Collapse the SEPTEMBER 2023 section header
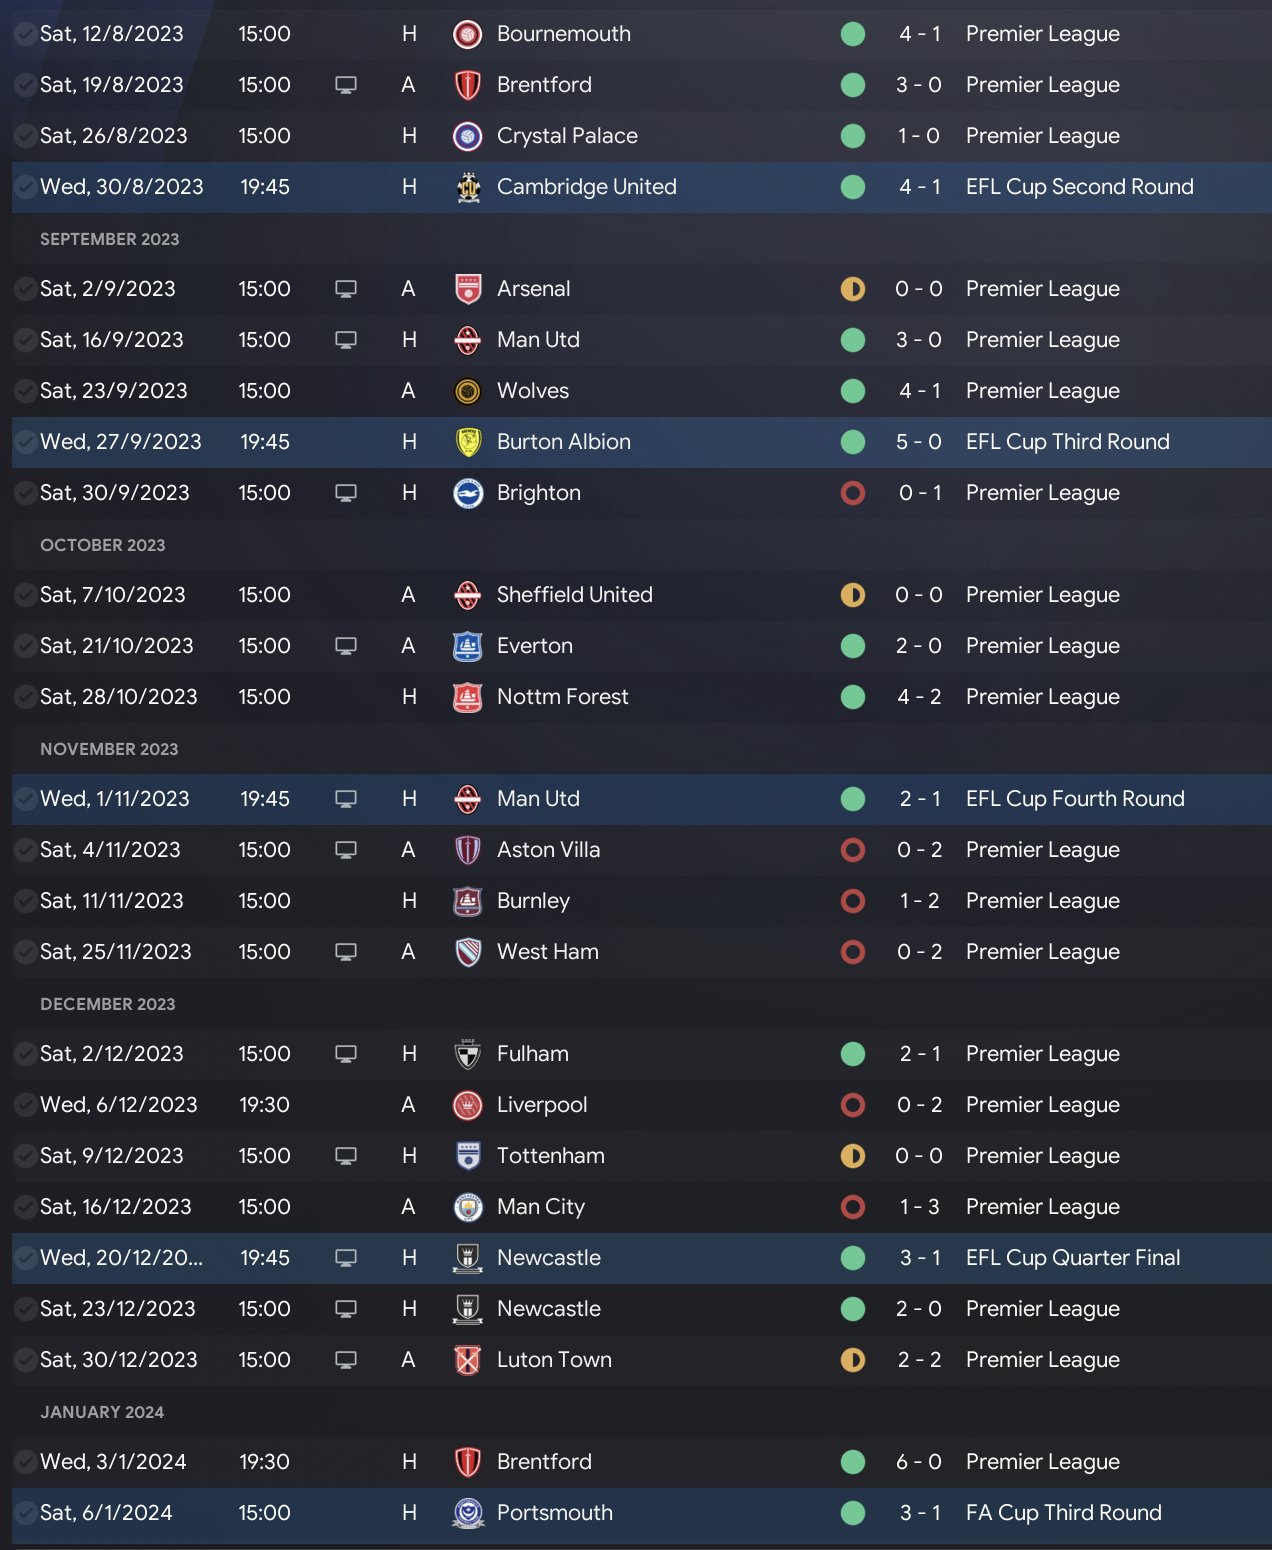1272x1550 pixels. 110,239
